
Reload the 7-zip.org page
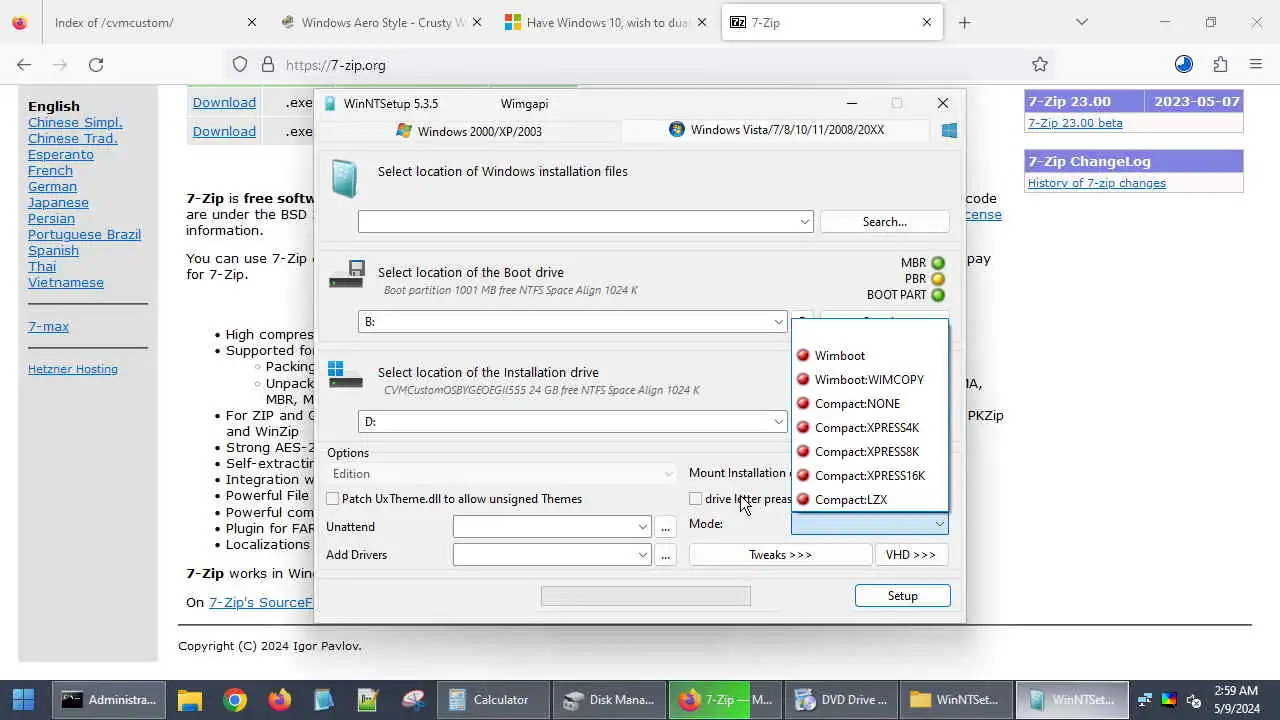pyautogui.click(x=96, y=65)
